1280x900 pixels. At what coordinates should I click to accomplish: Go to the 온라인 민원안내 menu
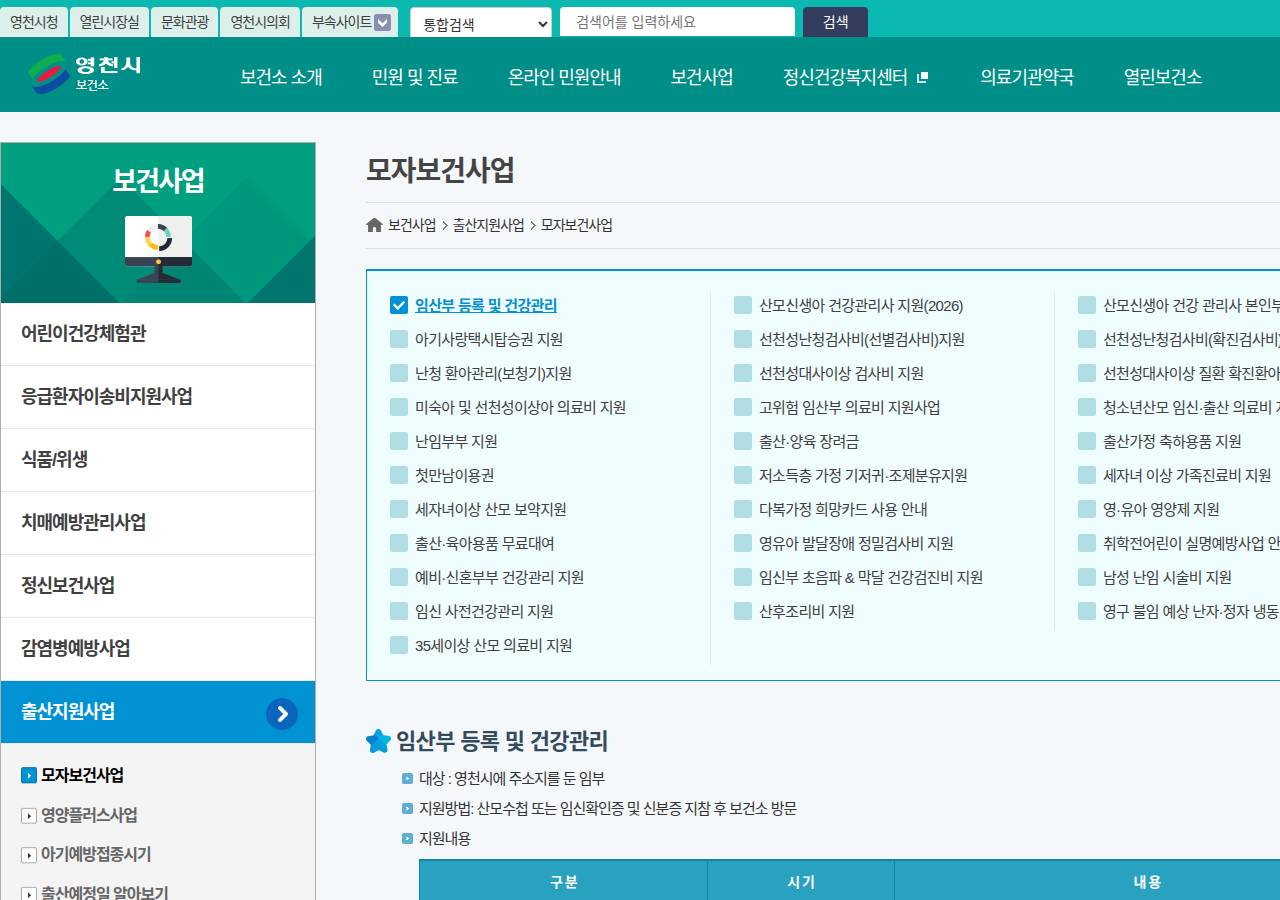(x=565, y=77)
